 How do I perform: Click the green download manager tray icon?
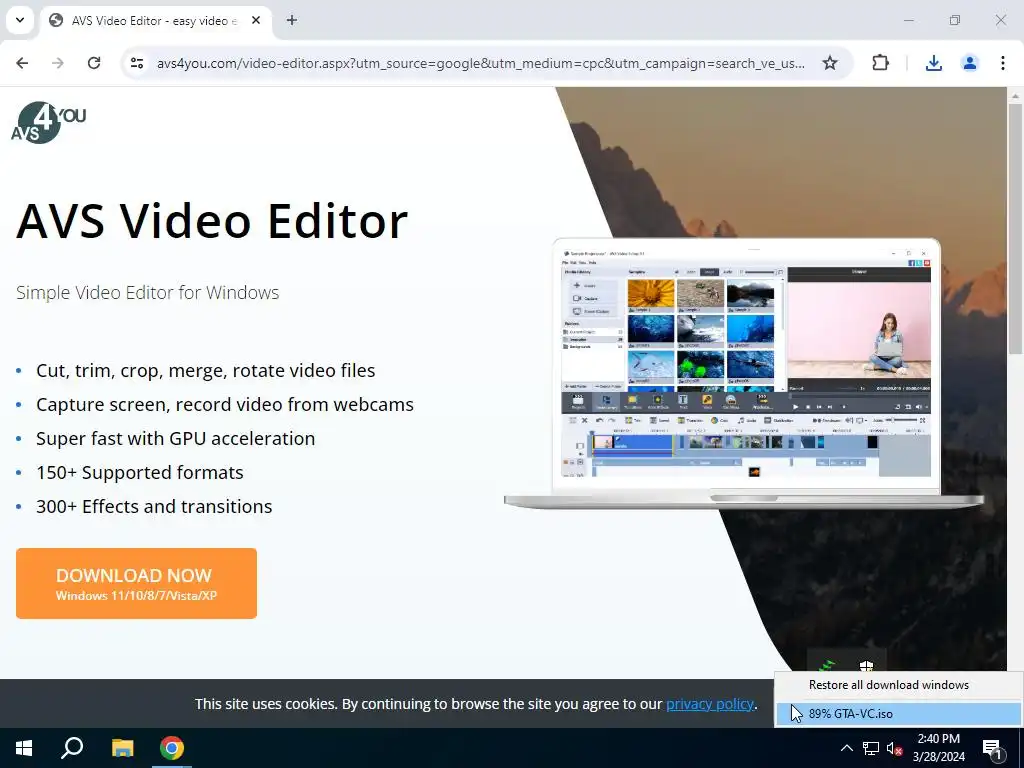coord(826,665)
